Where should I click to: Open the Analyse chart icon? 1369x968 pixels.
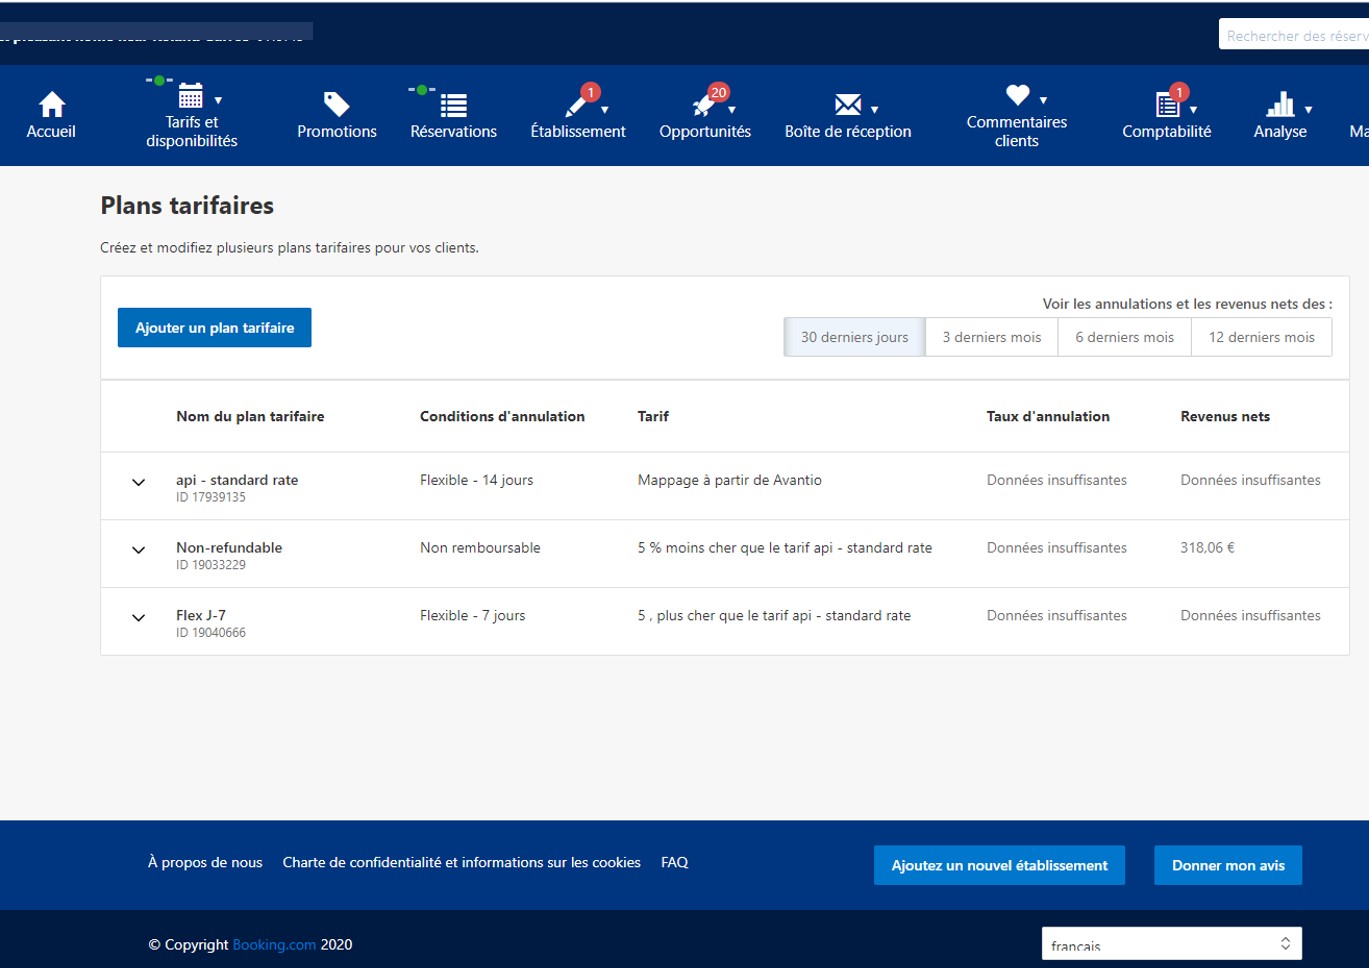1280,103
